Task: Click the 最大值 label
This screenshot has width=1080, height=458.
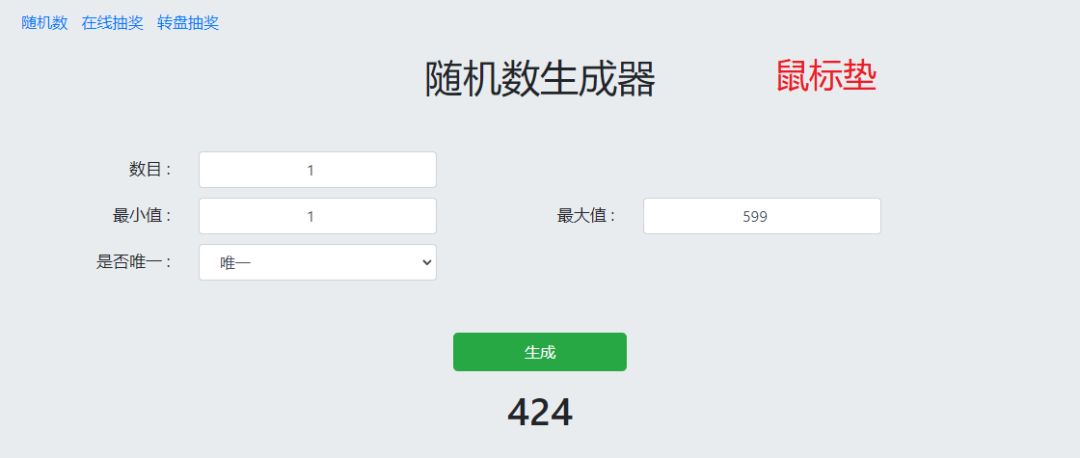Action: tap(586, 216)
